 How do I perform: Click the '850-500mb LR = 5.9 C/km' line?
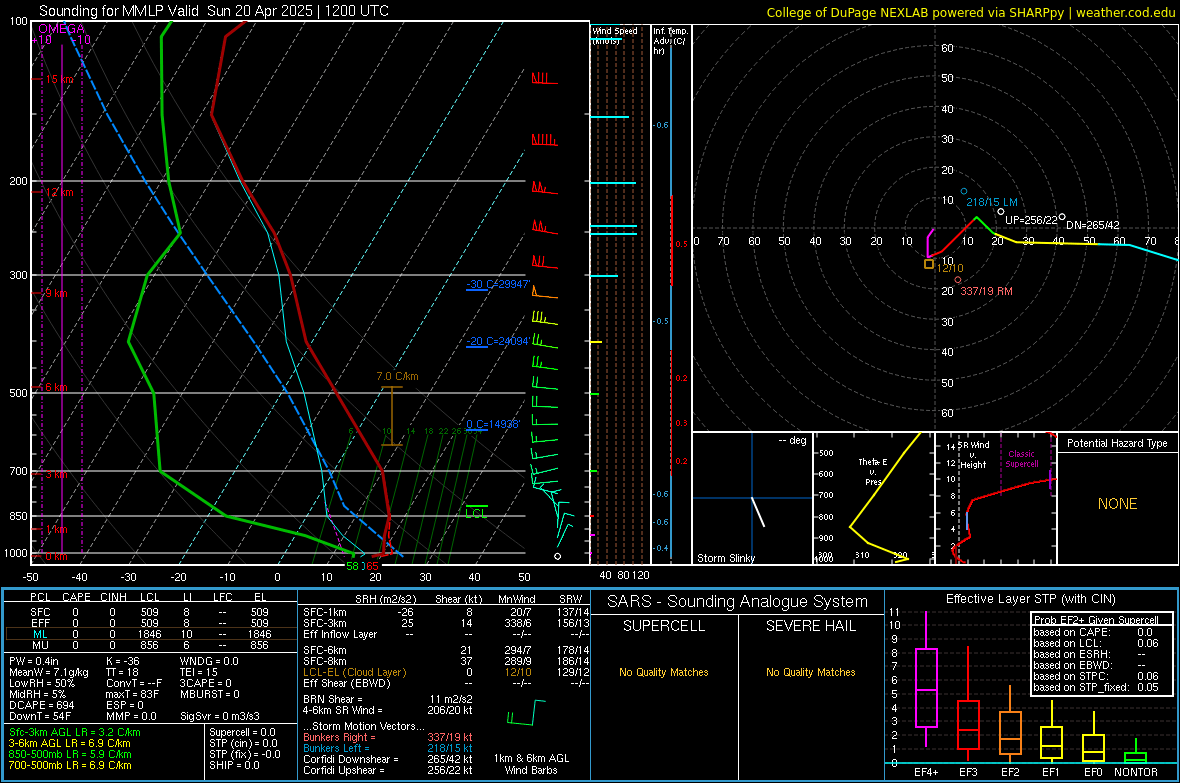[70, 754]
